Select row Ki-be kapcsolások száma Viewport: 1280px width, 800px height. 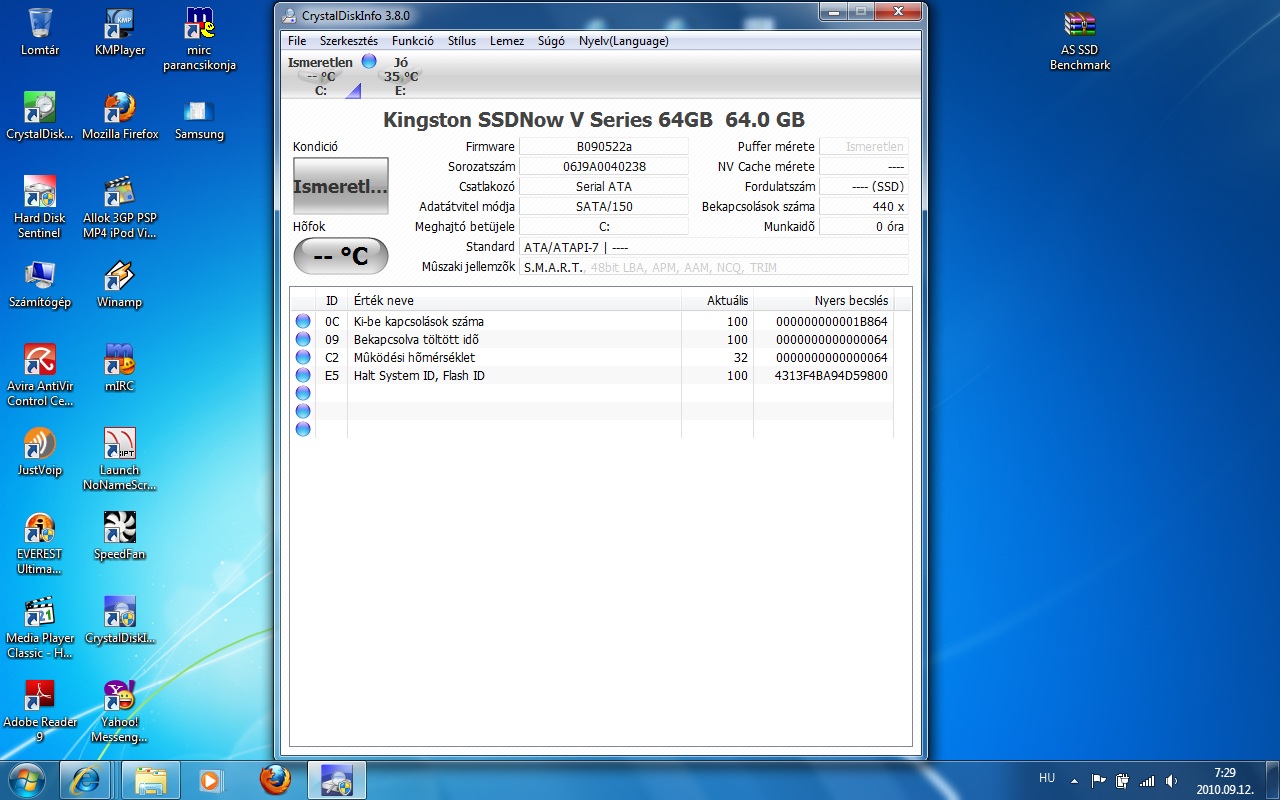(592, 321)
